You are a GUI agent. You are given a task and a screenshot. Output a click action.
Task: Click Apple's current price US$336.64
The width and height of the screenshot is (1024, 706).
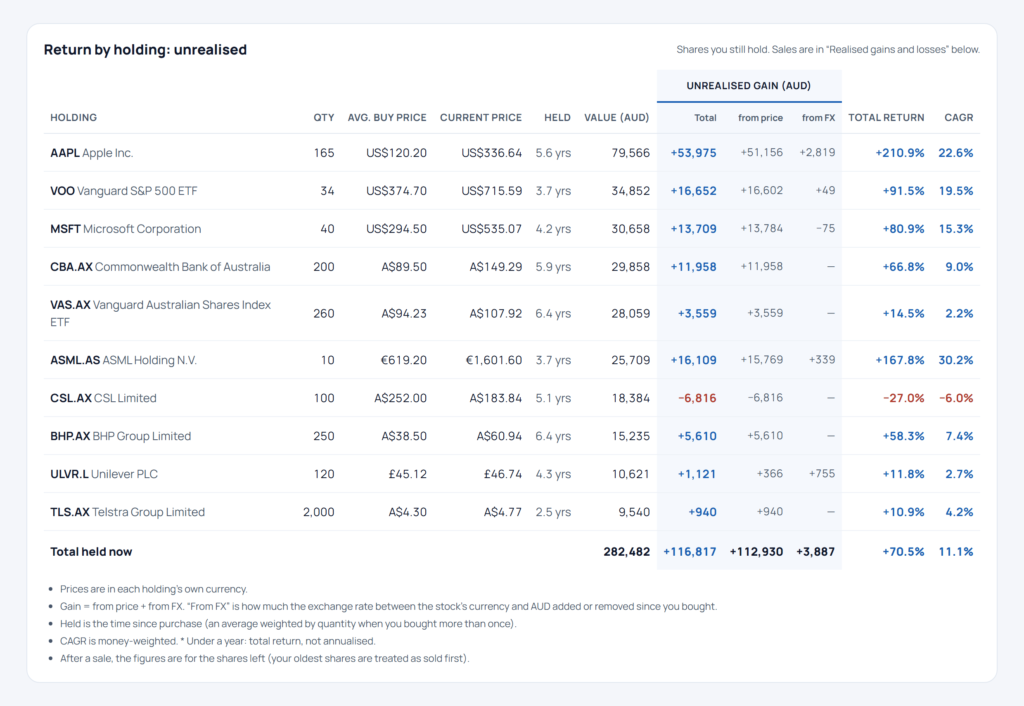491,153
